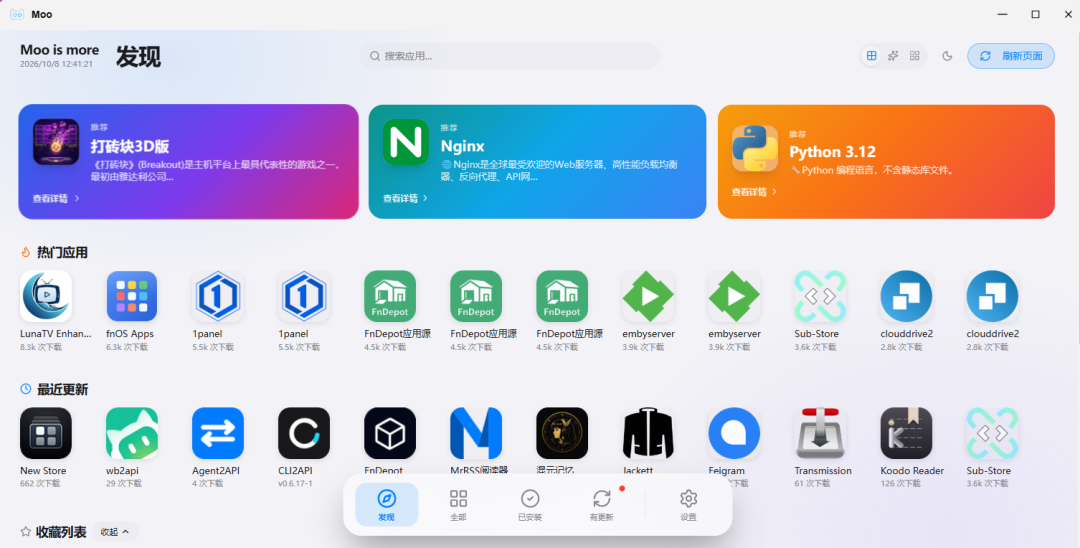Screen dimensions: 1080x548
Task: Toggle dark mode with moon icon
Action: point(947,56)
